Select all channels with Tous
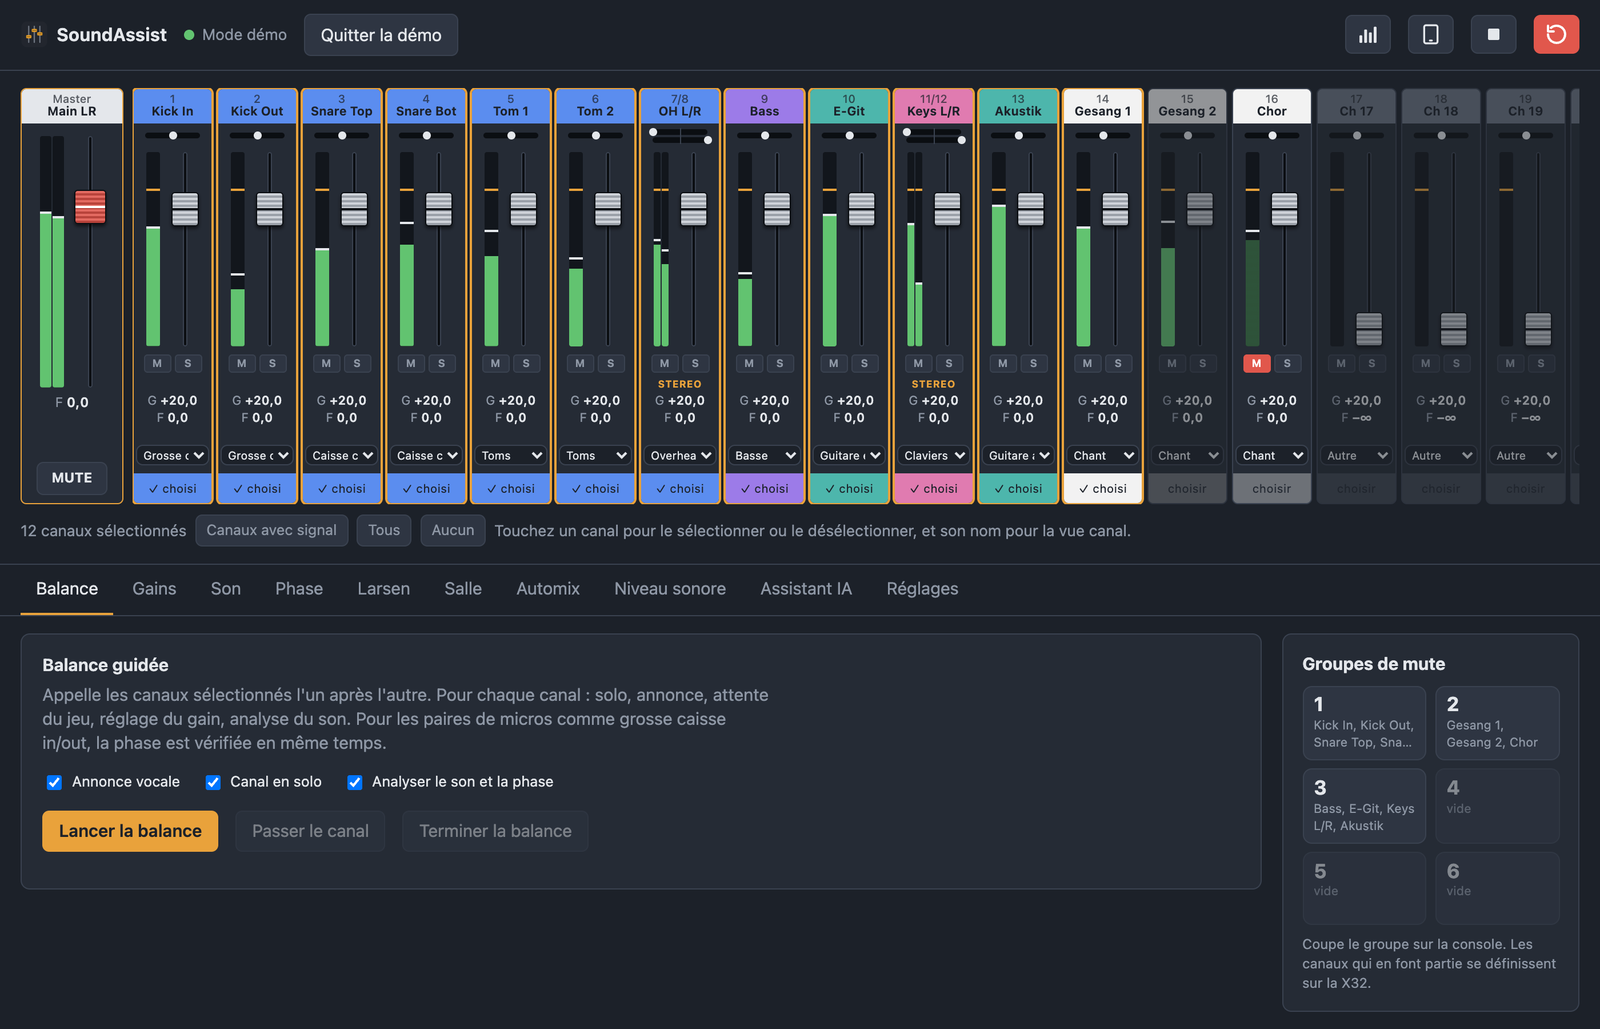The height and width of the screenshot is (1029, 1600). (x=384, y=530)
